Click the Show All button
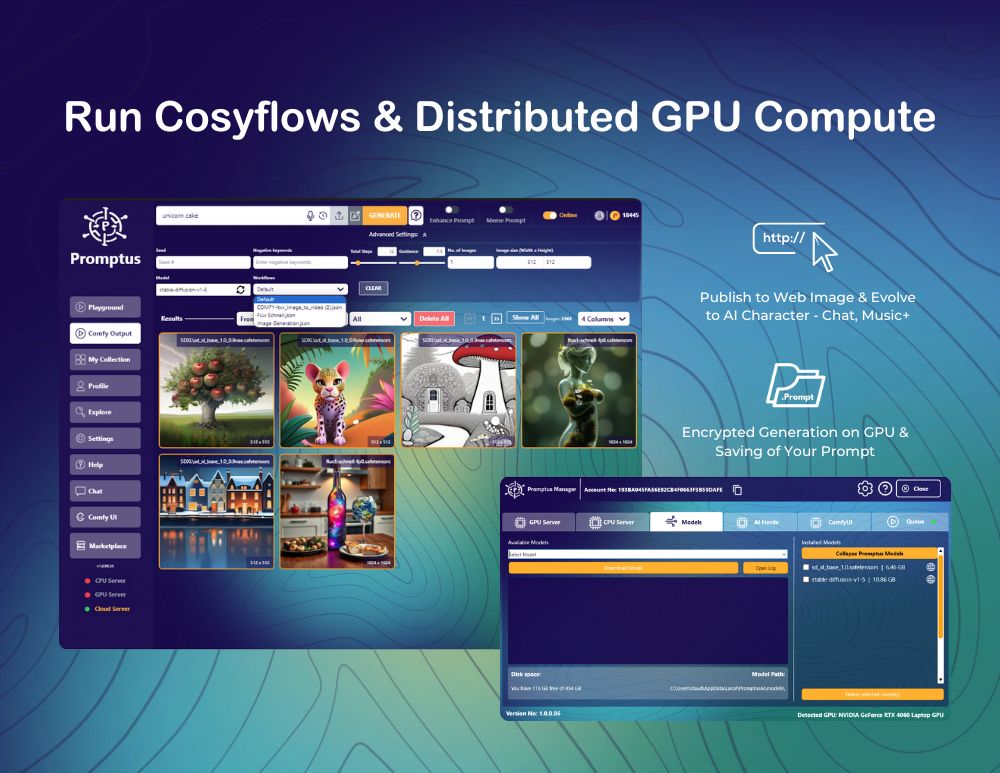Screen dimensions: 1000x773 pyautogui.click(x=526, y=318)
